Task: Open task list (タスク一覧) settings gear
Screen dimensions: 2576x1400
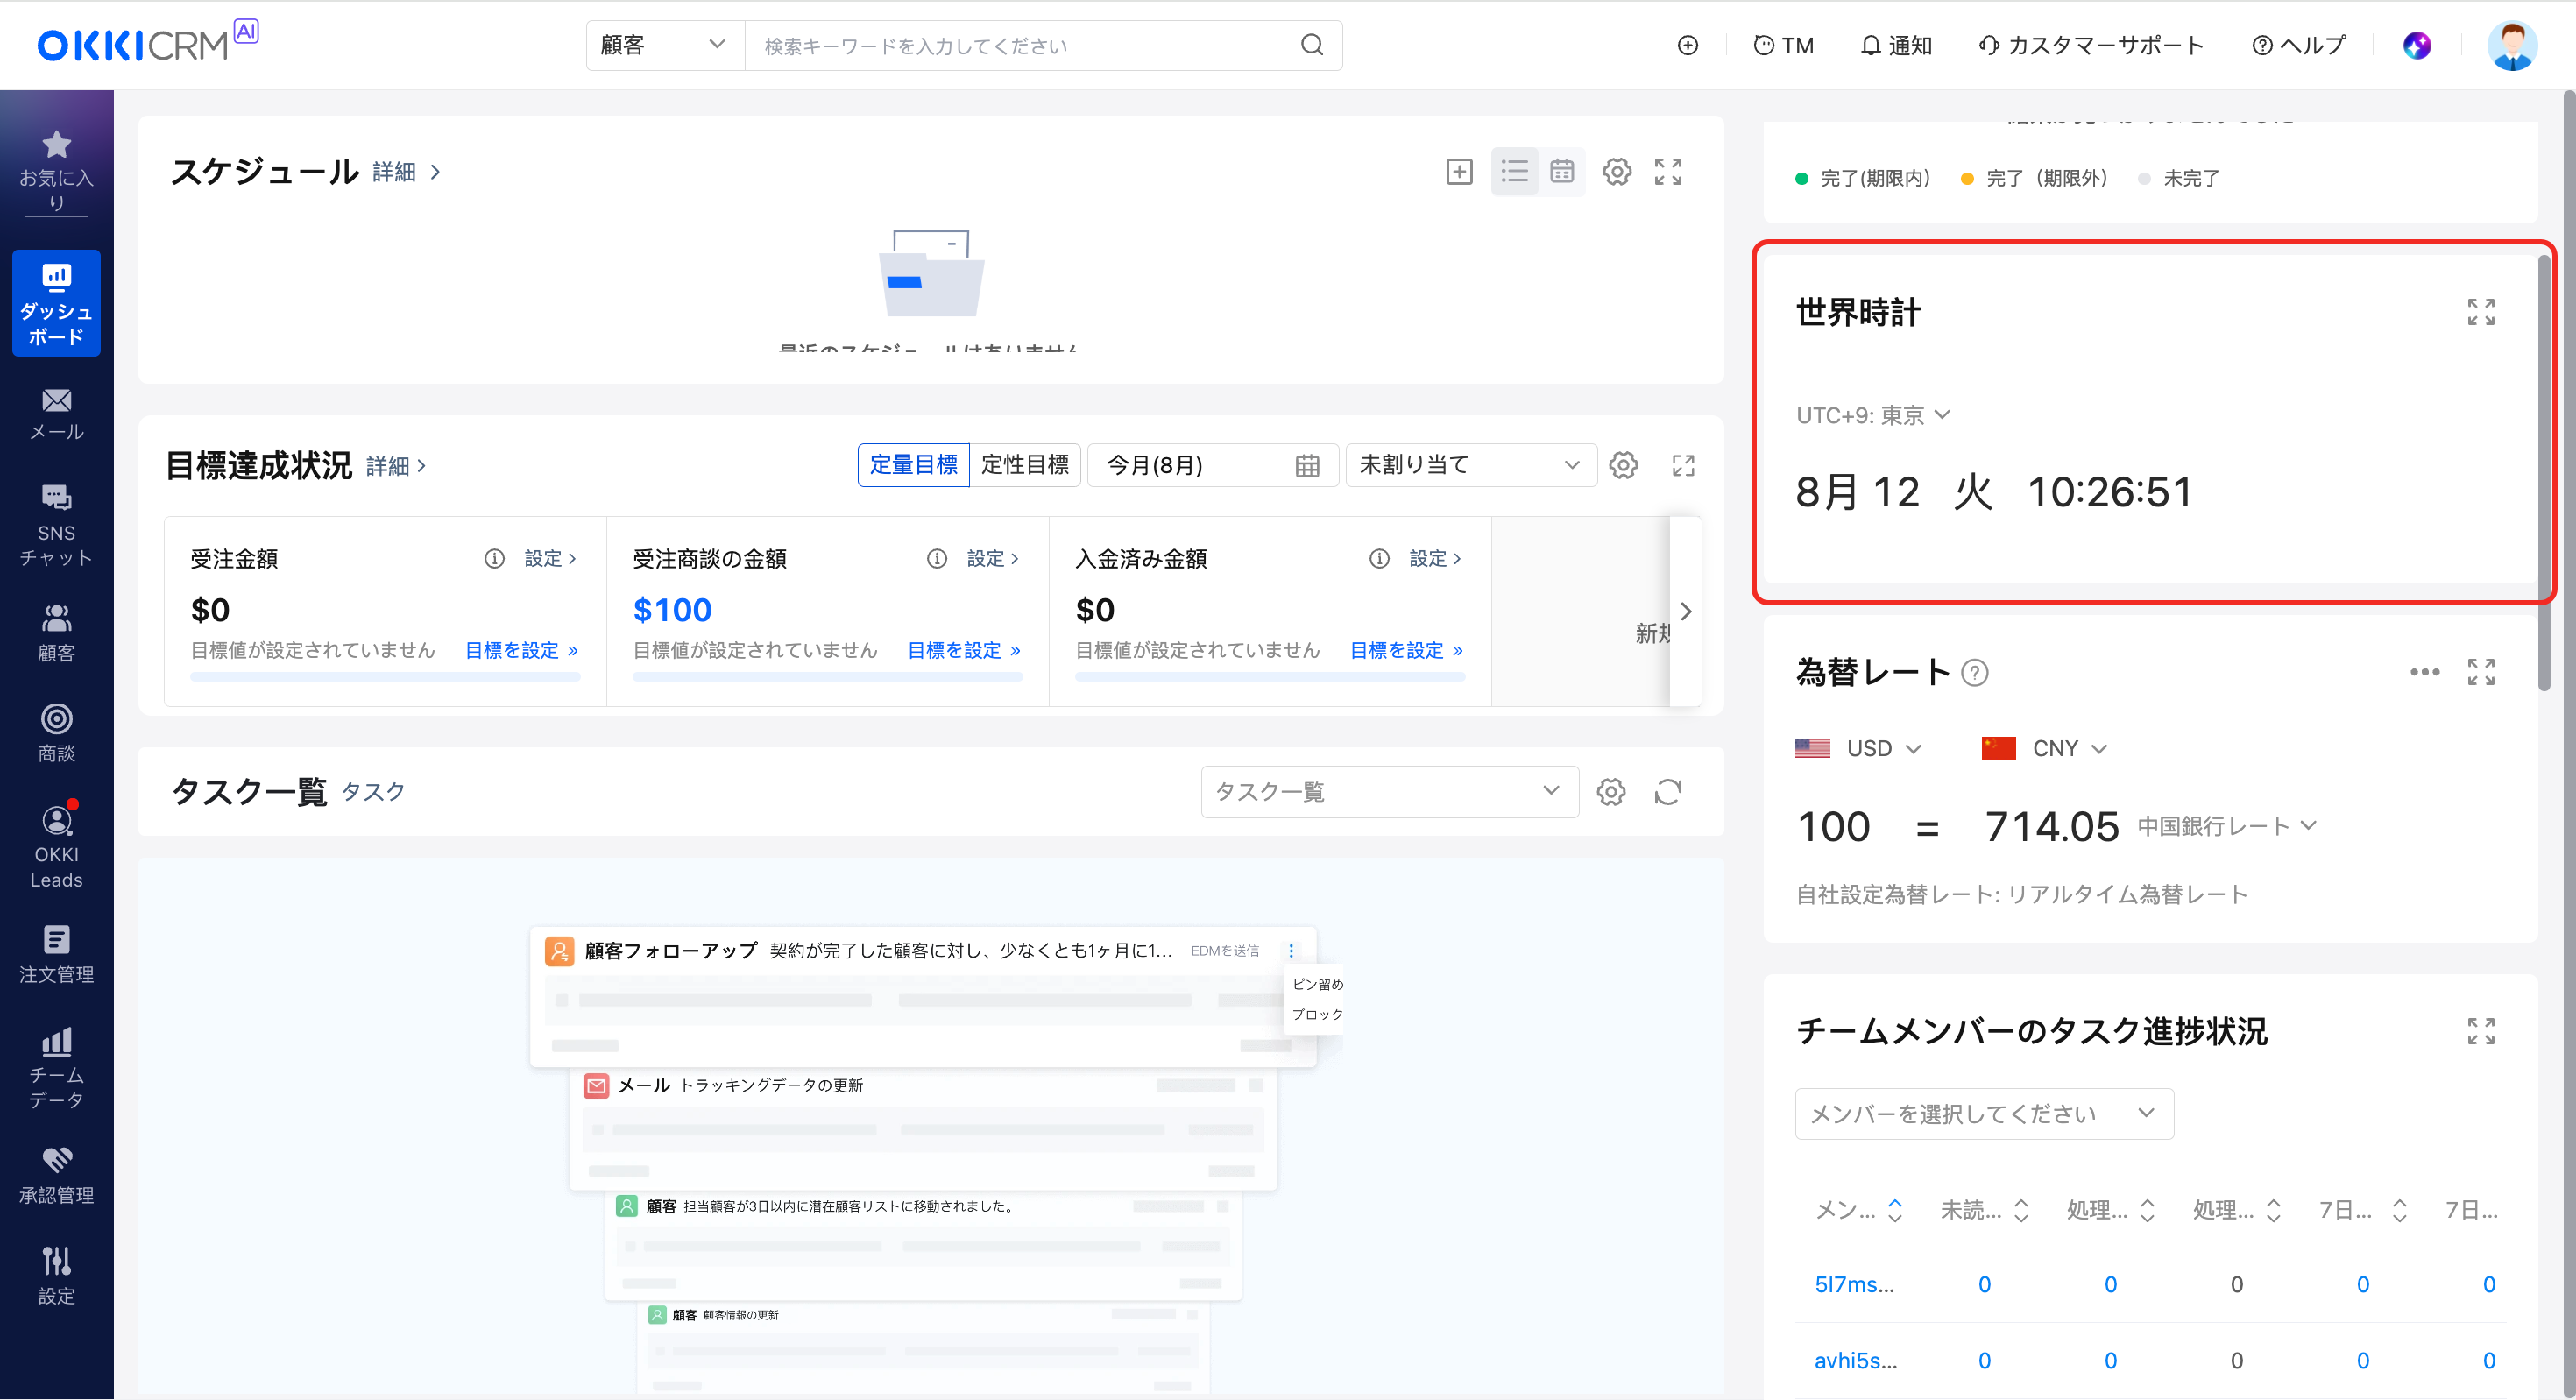Action: click(1610, 792)
